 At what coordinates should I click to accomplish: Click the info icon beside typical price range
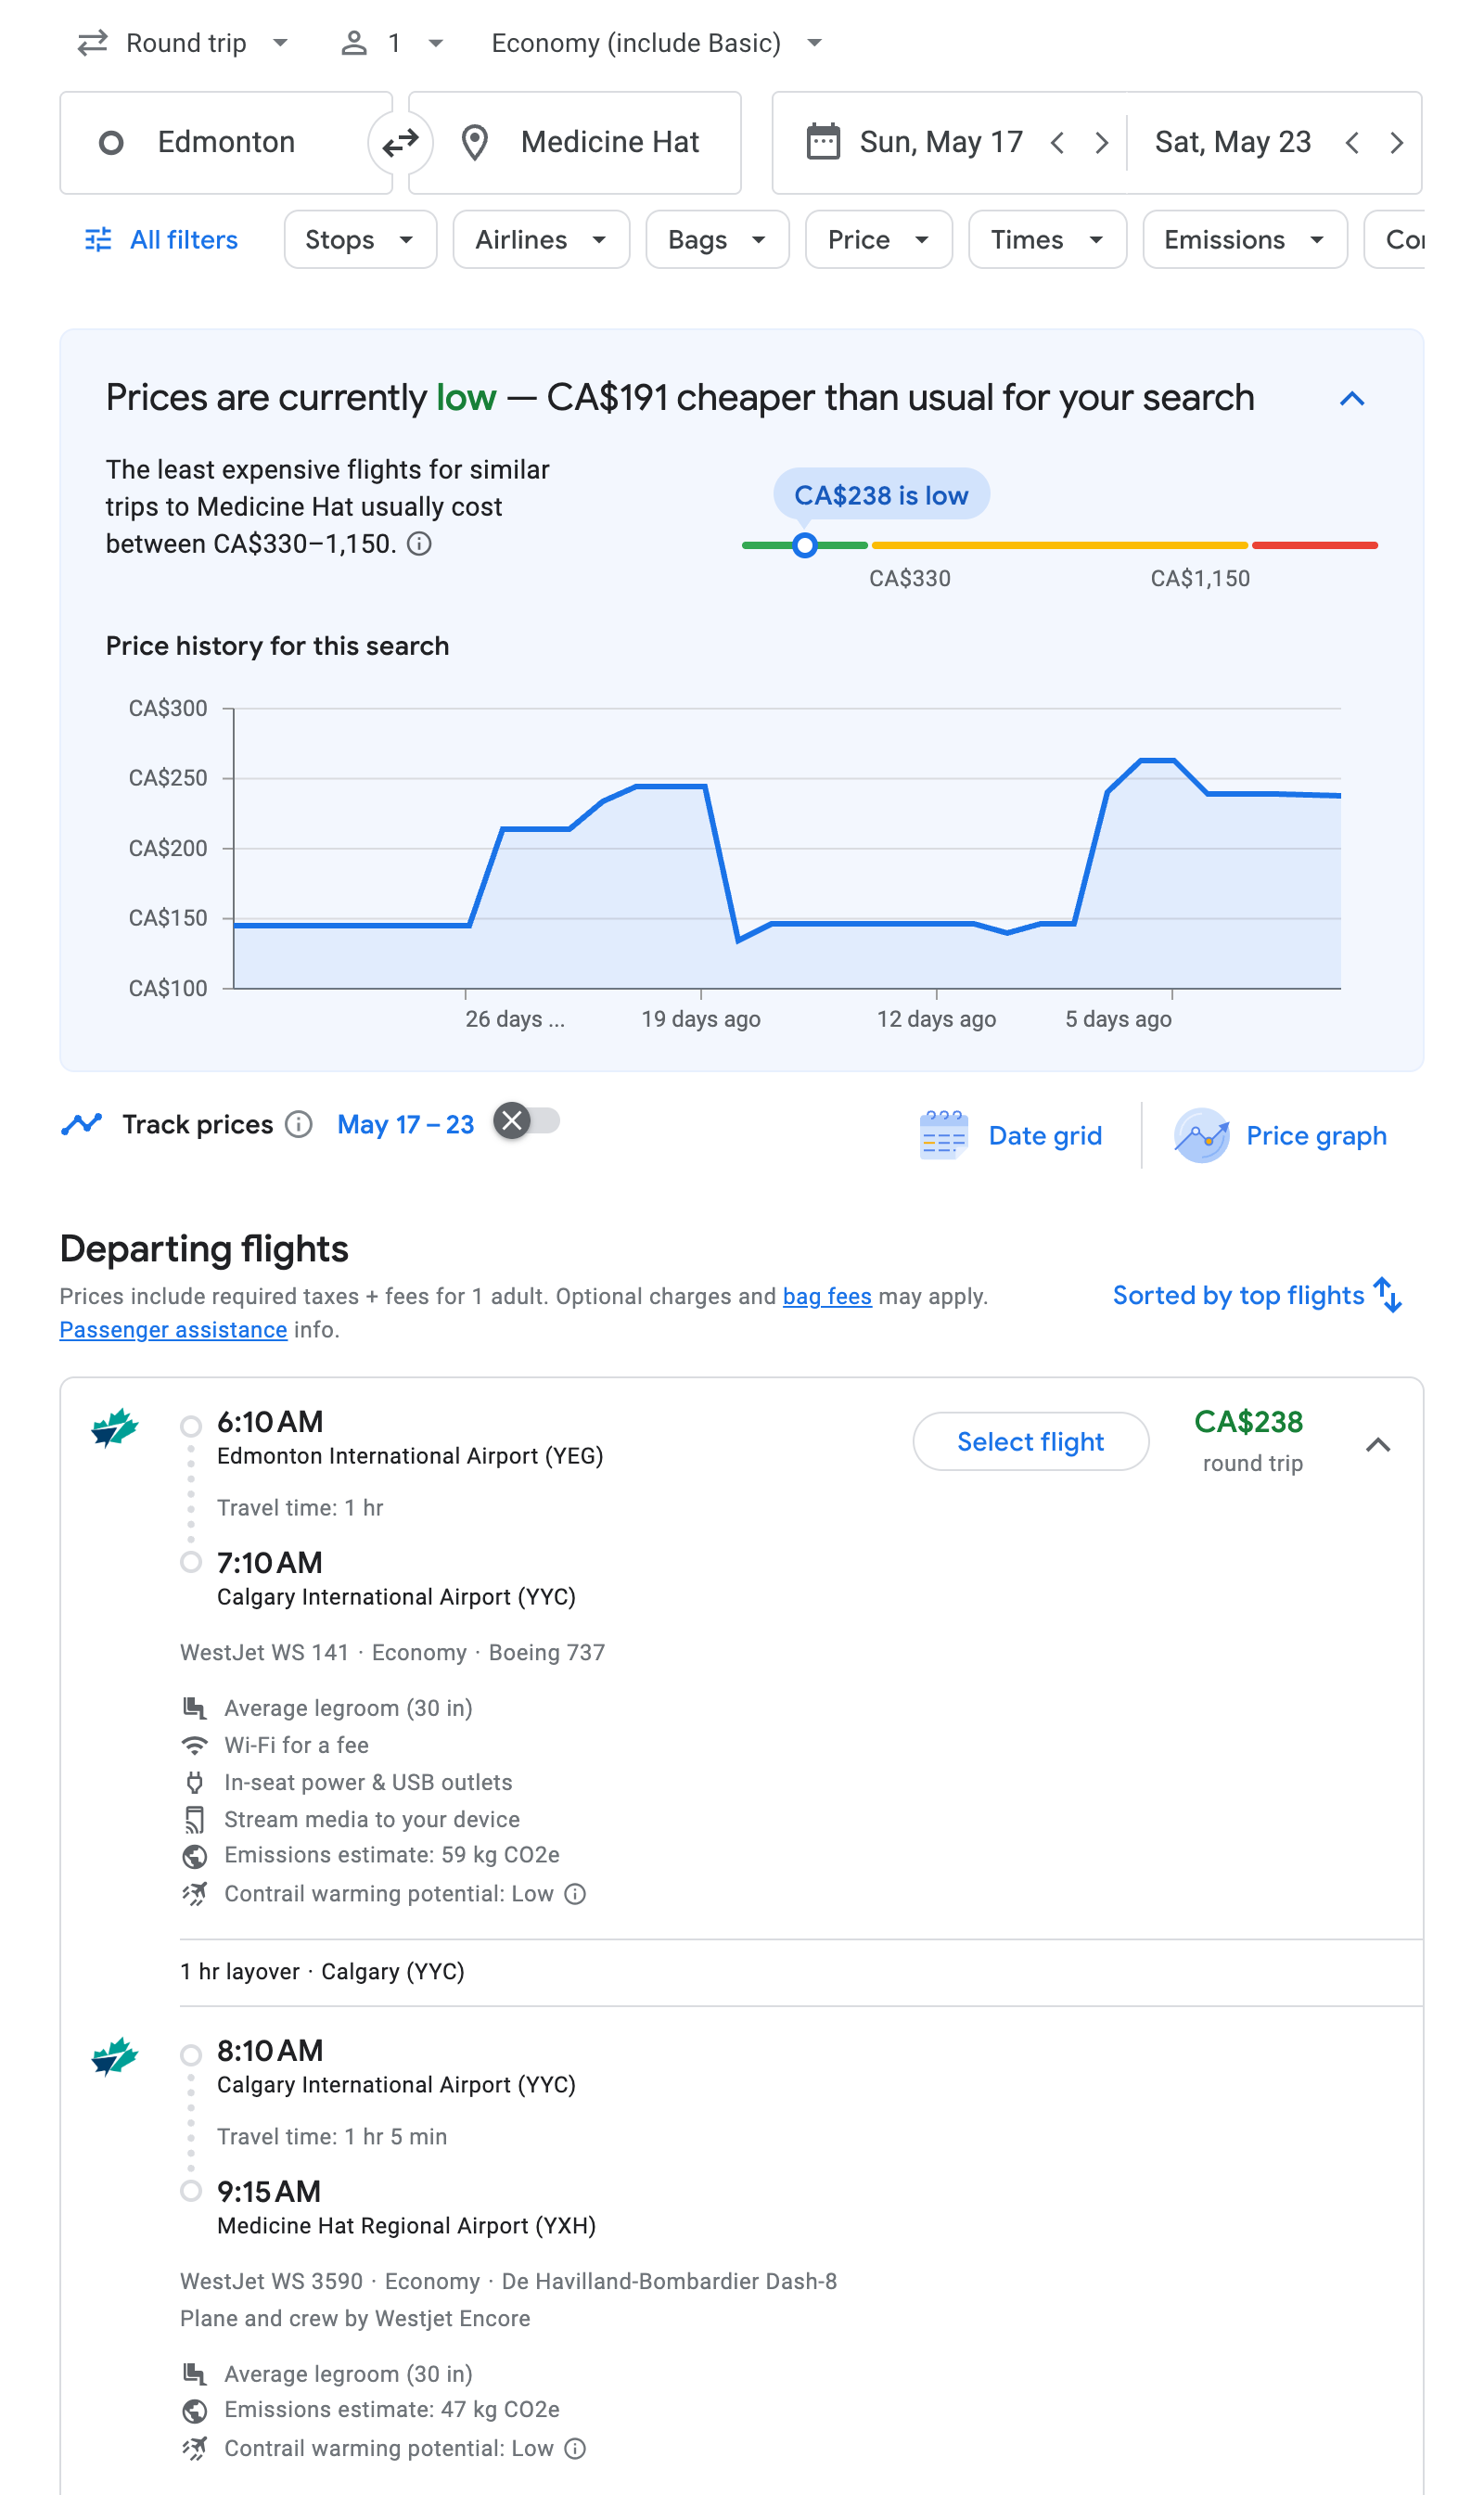pyautogui.click(x=421, y=545)
